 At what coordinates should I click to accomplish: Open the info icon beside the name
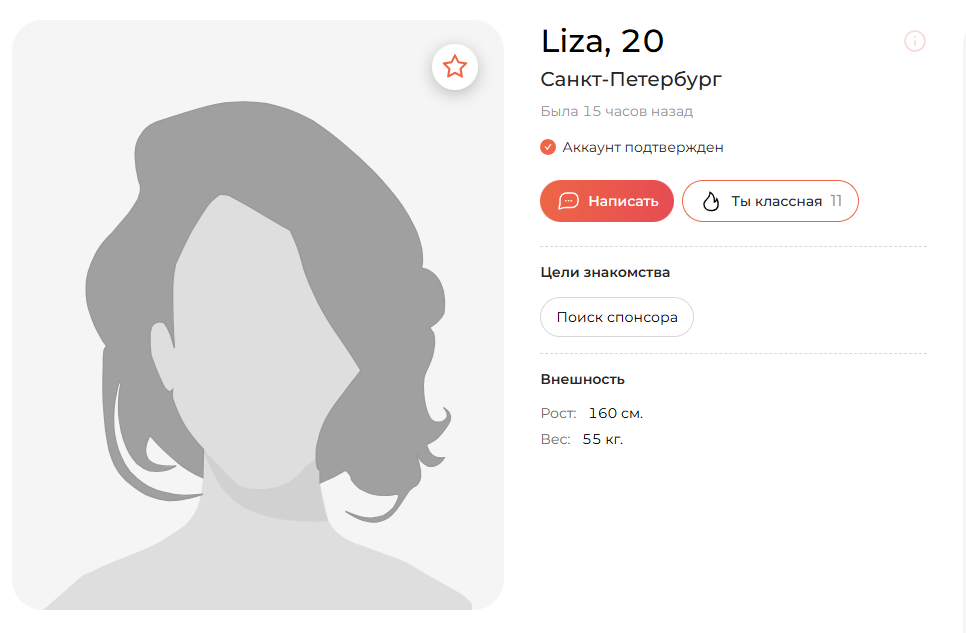tap(915, 41)
